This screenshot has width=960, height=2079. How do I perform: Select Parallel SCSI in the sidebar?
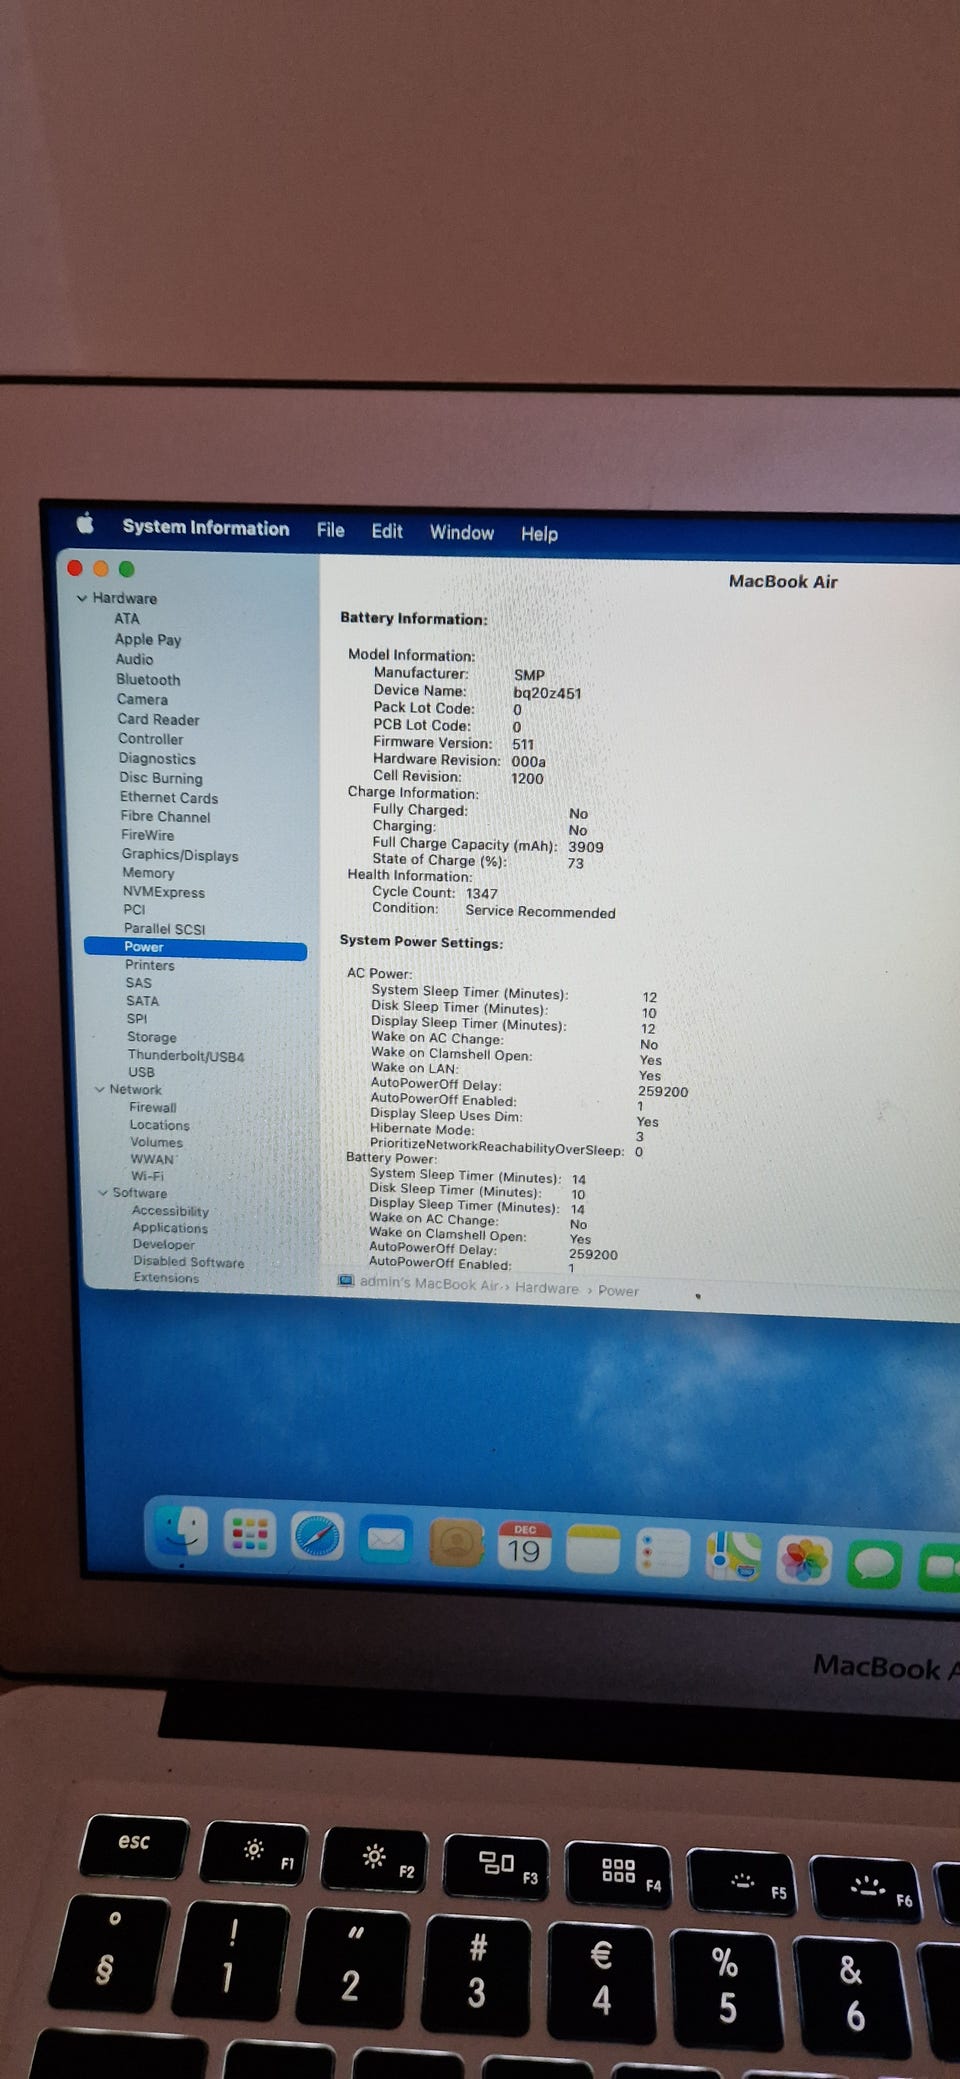(x=164, y=929)
